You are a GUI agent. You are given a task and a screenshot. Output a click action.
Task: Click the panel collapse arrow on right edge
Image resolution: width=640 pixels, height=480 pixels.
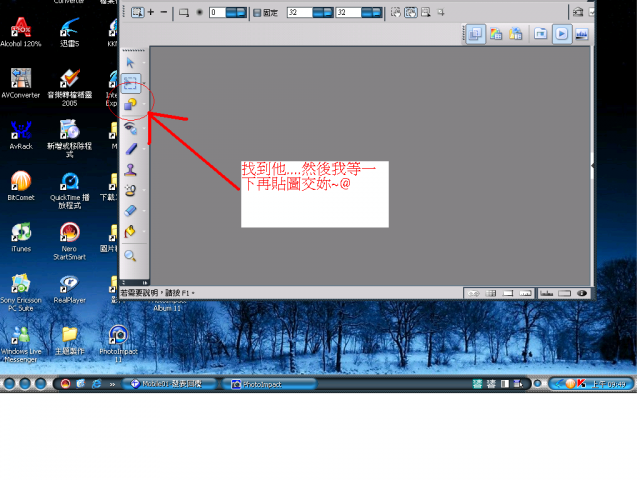592,165
